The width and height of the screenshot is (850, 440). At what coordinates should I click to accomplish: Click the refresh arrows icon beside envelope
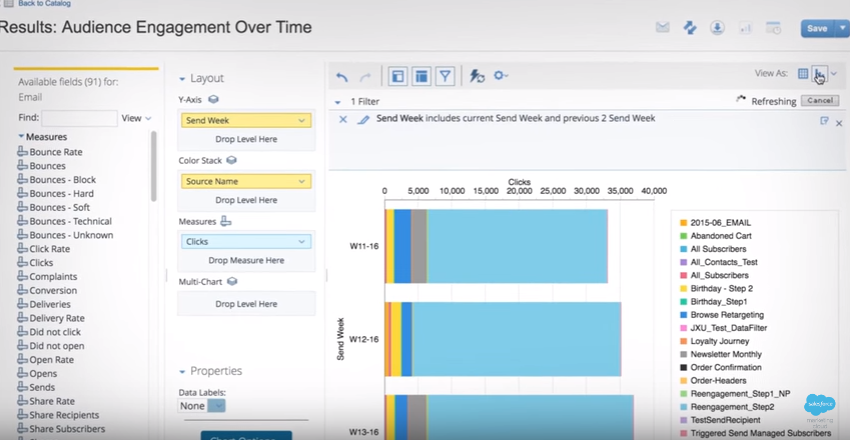pyautogui.click(x=690, y=28)
